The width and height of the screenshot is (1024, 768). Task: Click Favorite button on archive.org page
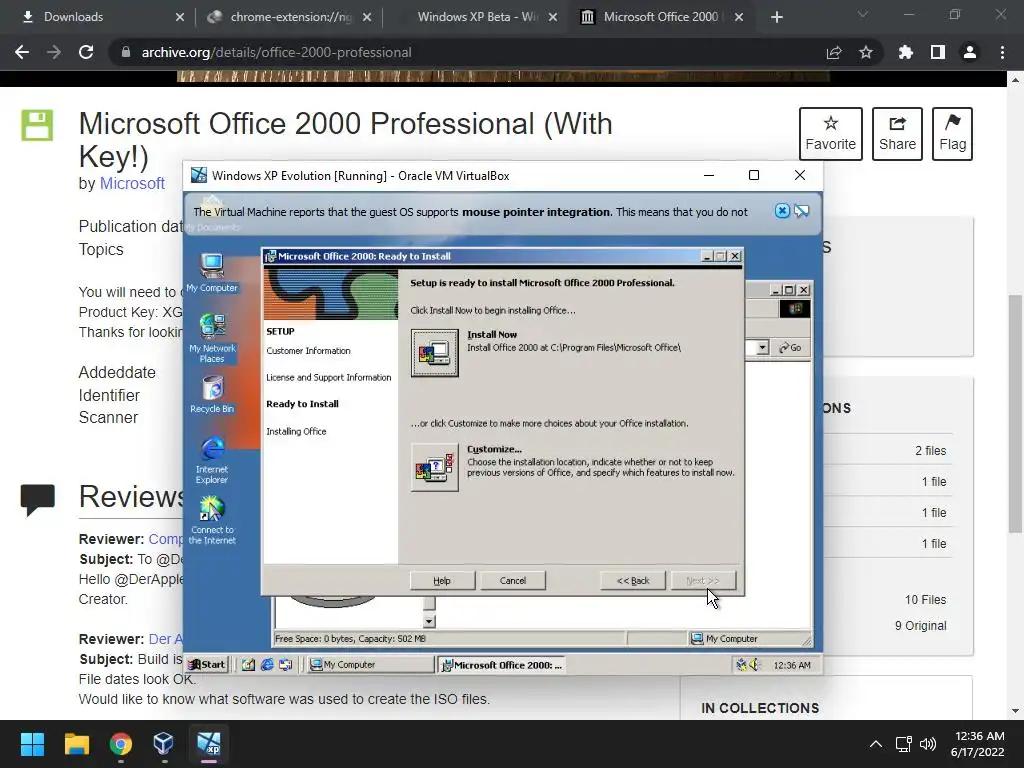pos(831,134)
